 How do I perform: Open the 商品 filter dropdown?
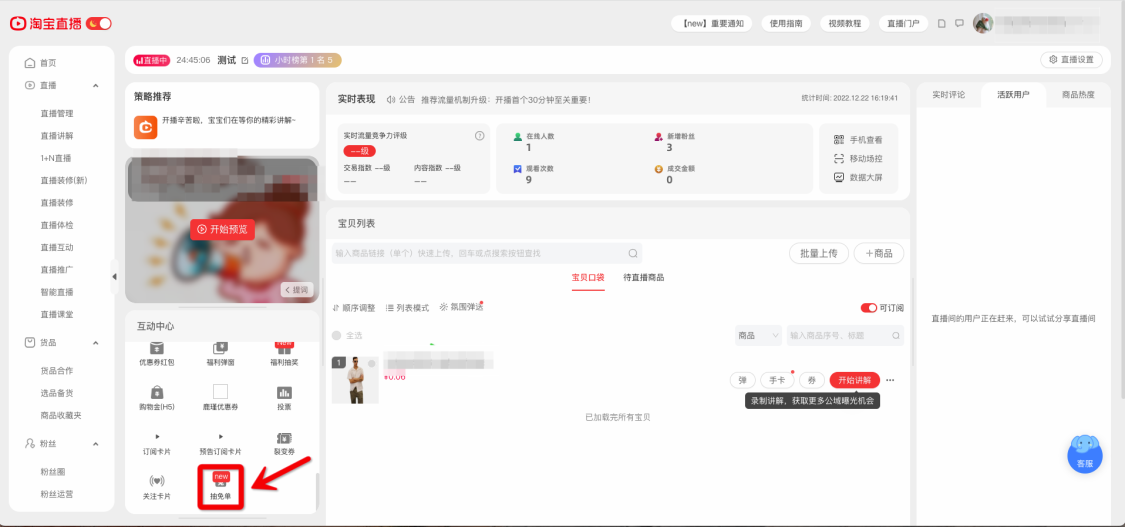point(758,335)
